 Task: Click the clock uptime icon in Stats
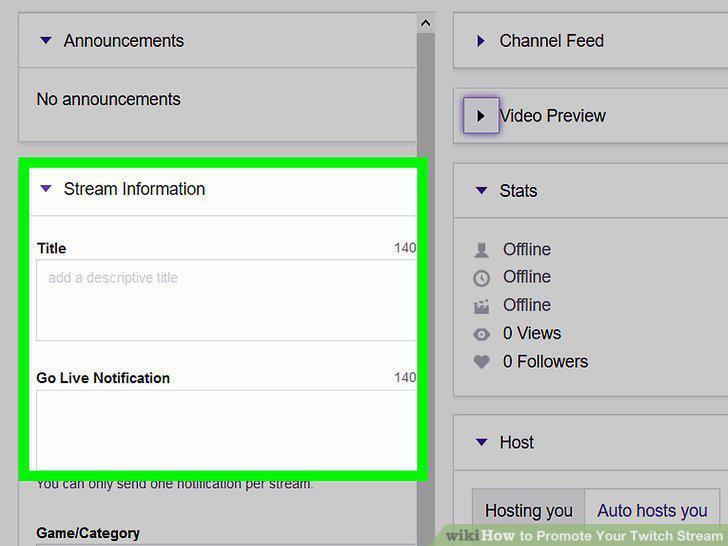(x=481, y=278)
